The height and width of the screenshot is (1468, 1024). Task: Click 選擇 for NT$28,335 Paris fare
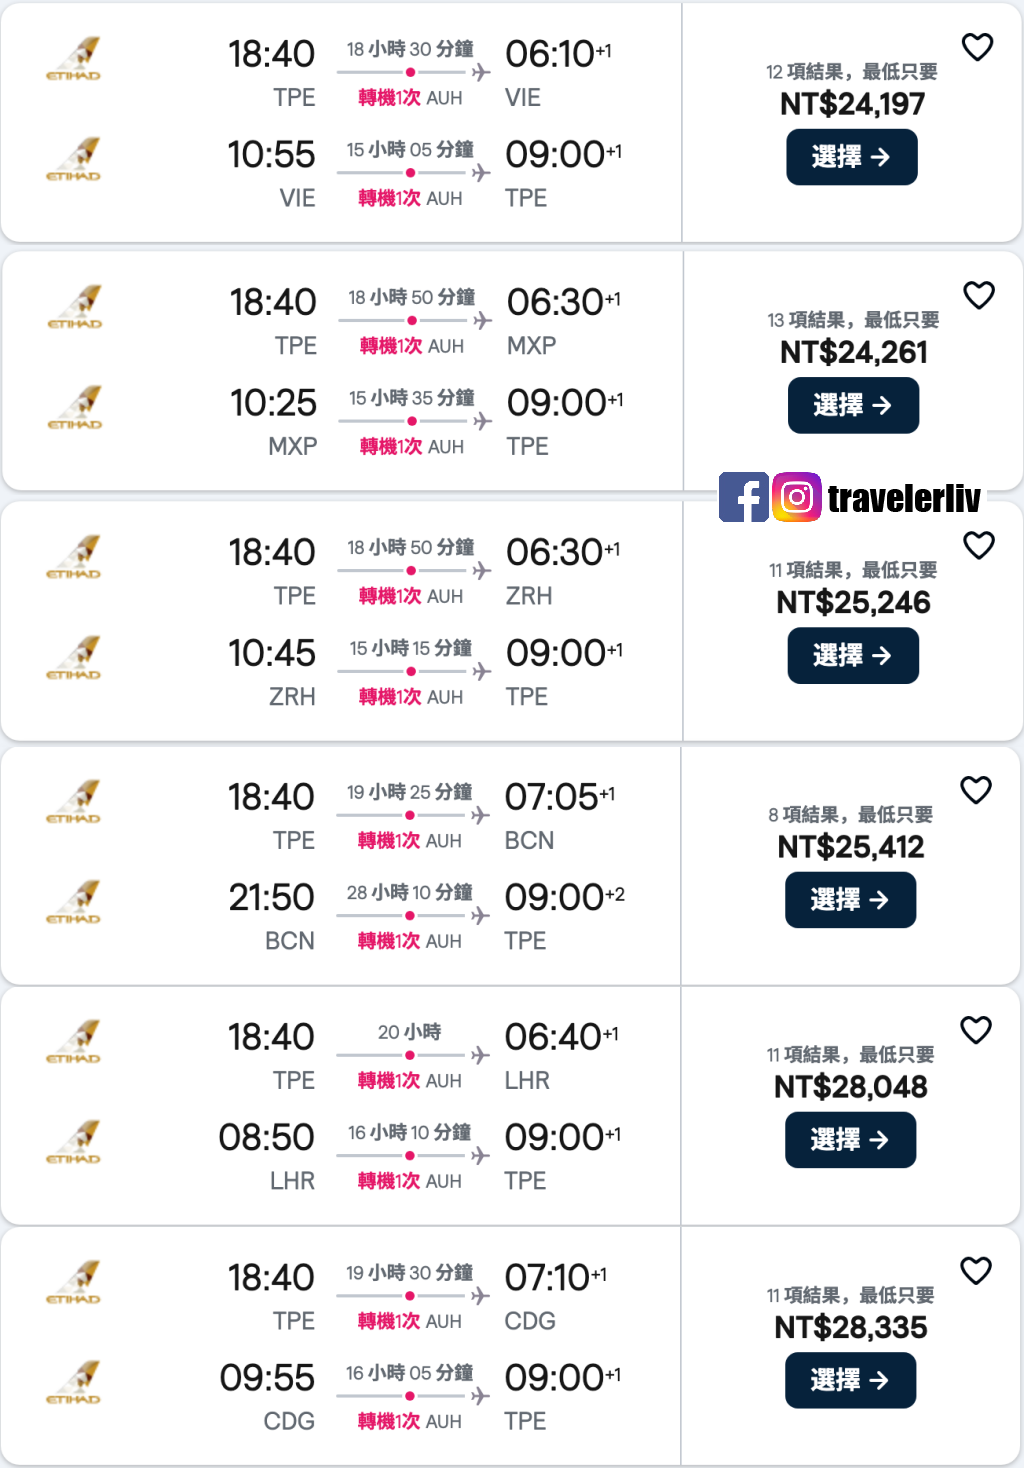tap(850, 1380)
